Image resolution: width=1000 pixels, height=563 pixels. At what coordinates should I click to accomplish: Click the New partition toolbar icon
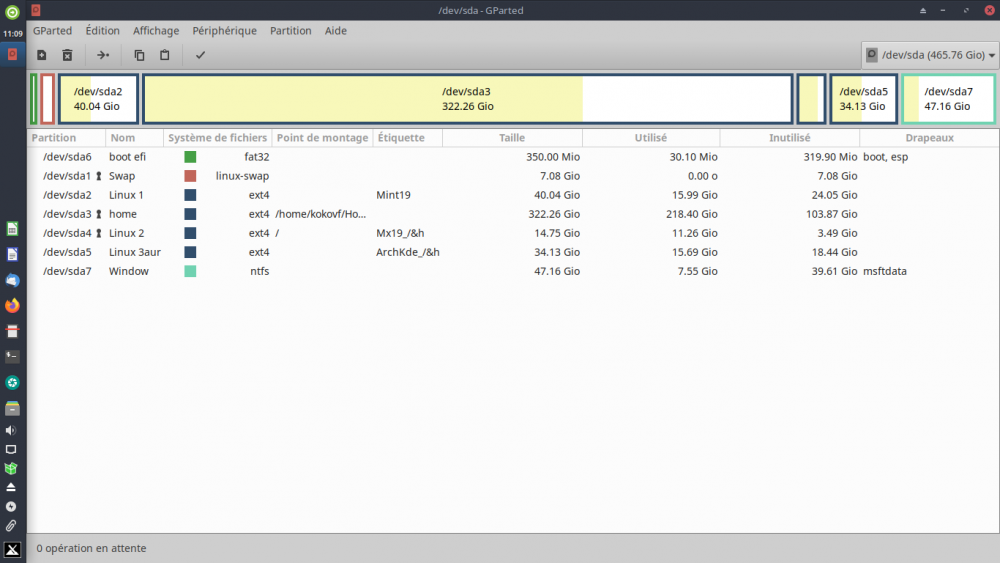click(41, 55)
